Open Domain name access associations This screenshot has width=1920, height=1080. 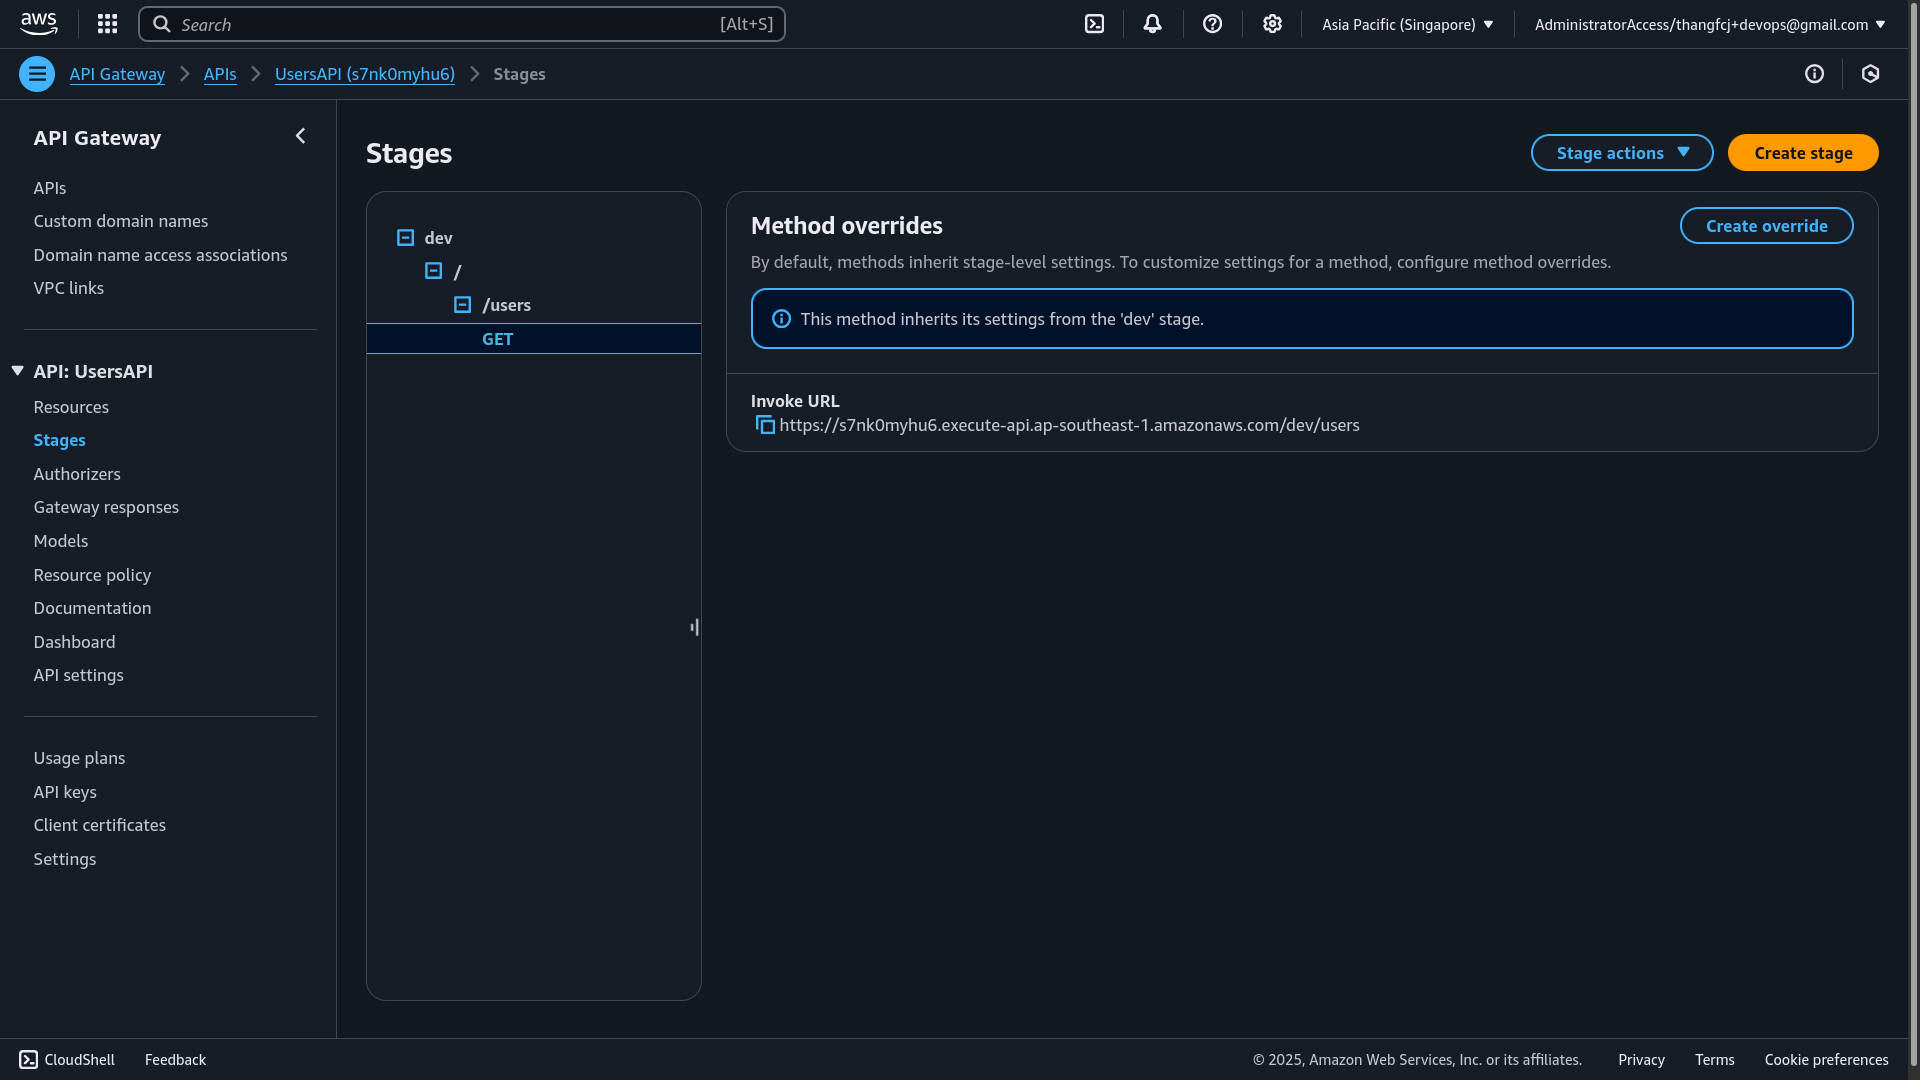160,255
